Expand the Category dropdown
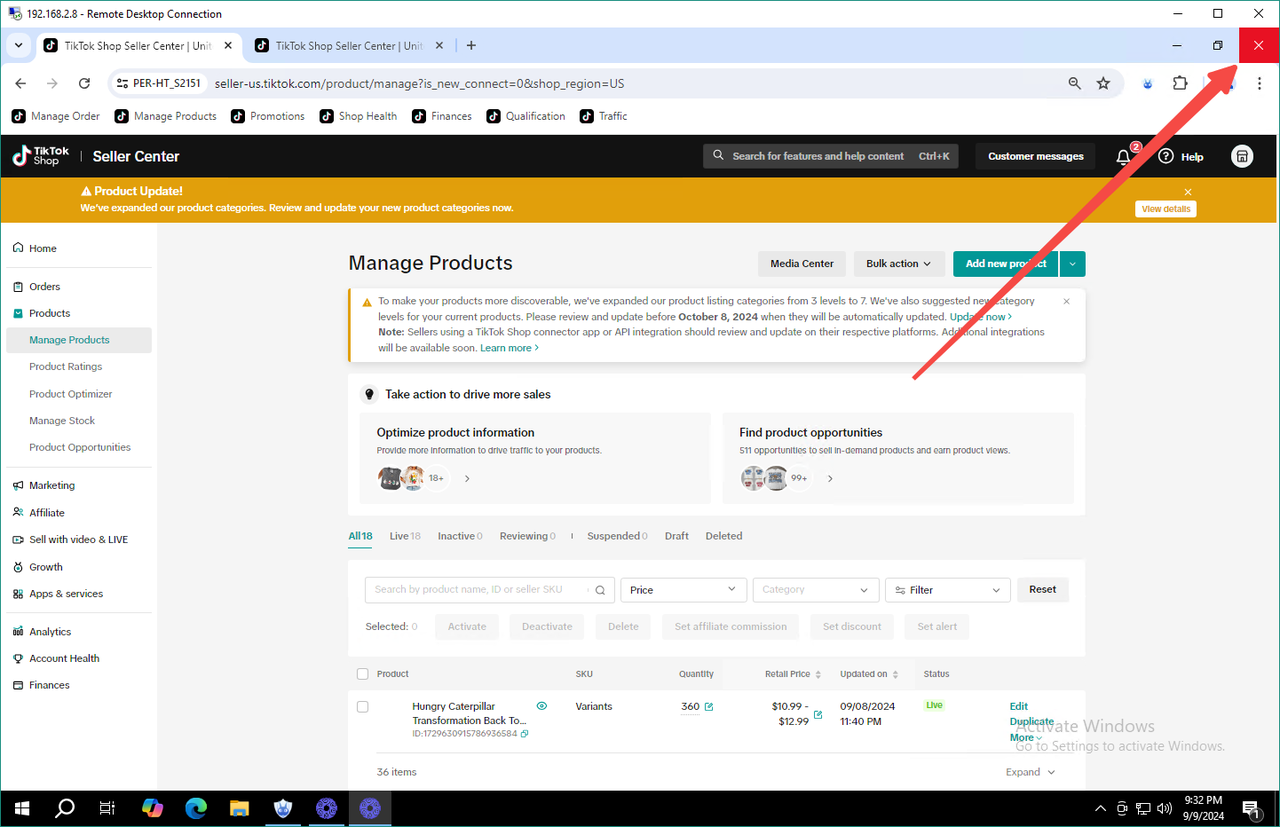Screen dimensions: 1280x827 pos(815,590)
